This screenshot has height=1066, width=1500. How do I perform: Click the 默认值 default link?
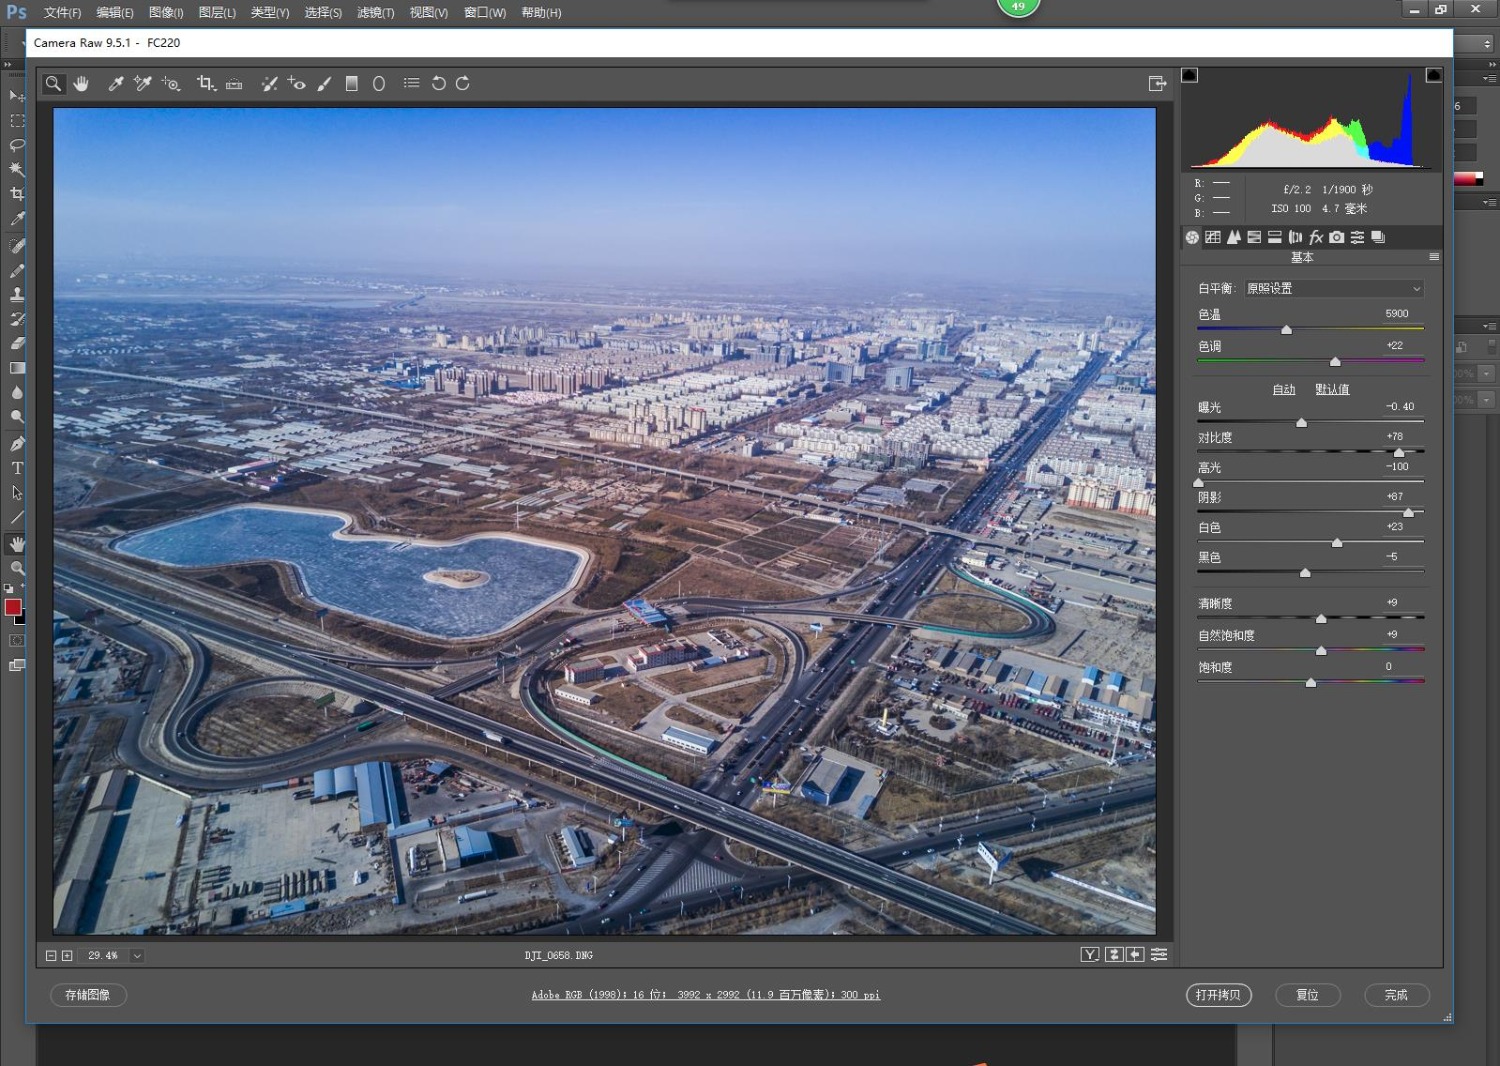point(1332,389)
